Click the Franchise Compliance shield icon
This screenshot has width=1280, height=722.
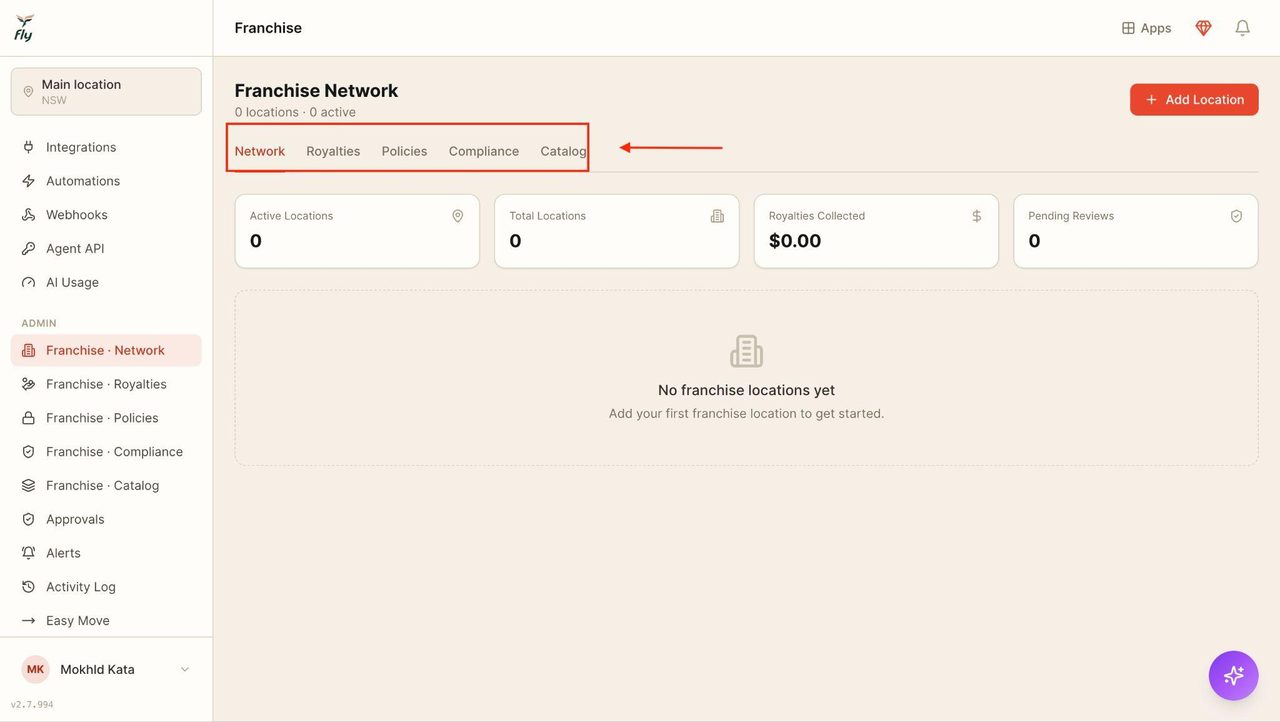[x=29, y=452]
